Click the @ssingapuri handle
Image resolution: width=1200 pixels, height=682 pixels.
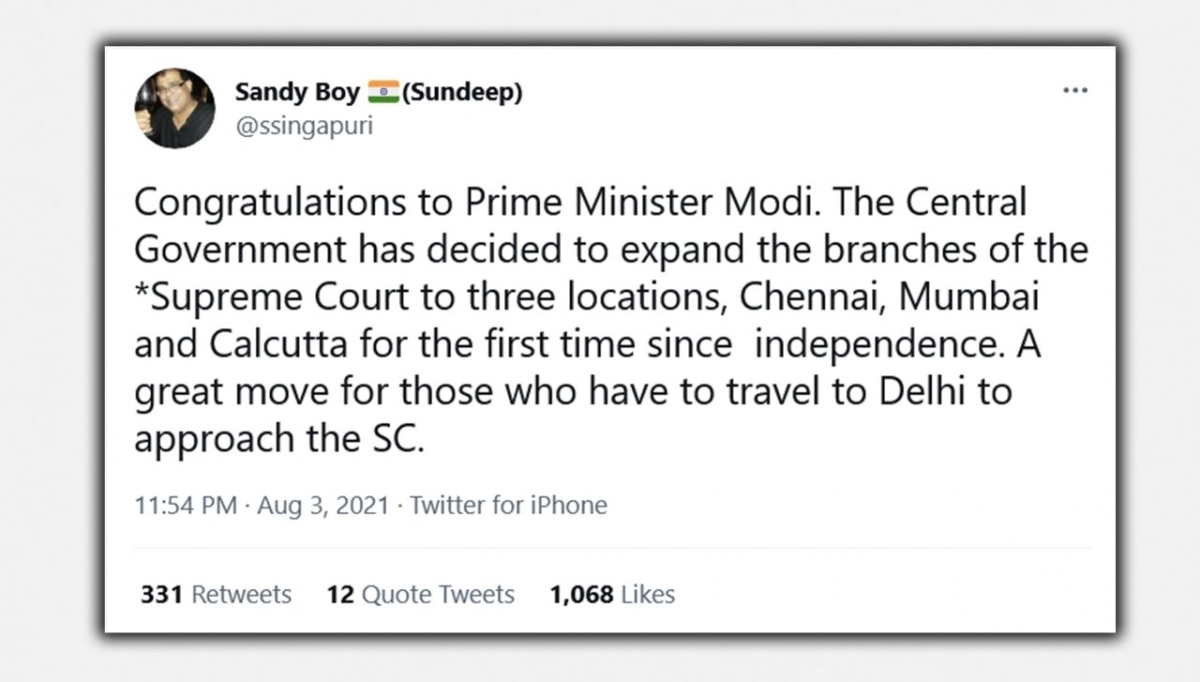[303, 128]
